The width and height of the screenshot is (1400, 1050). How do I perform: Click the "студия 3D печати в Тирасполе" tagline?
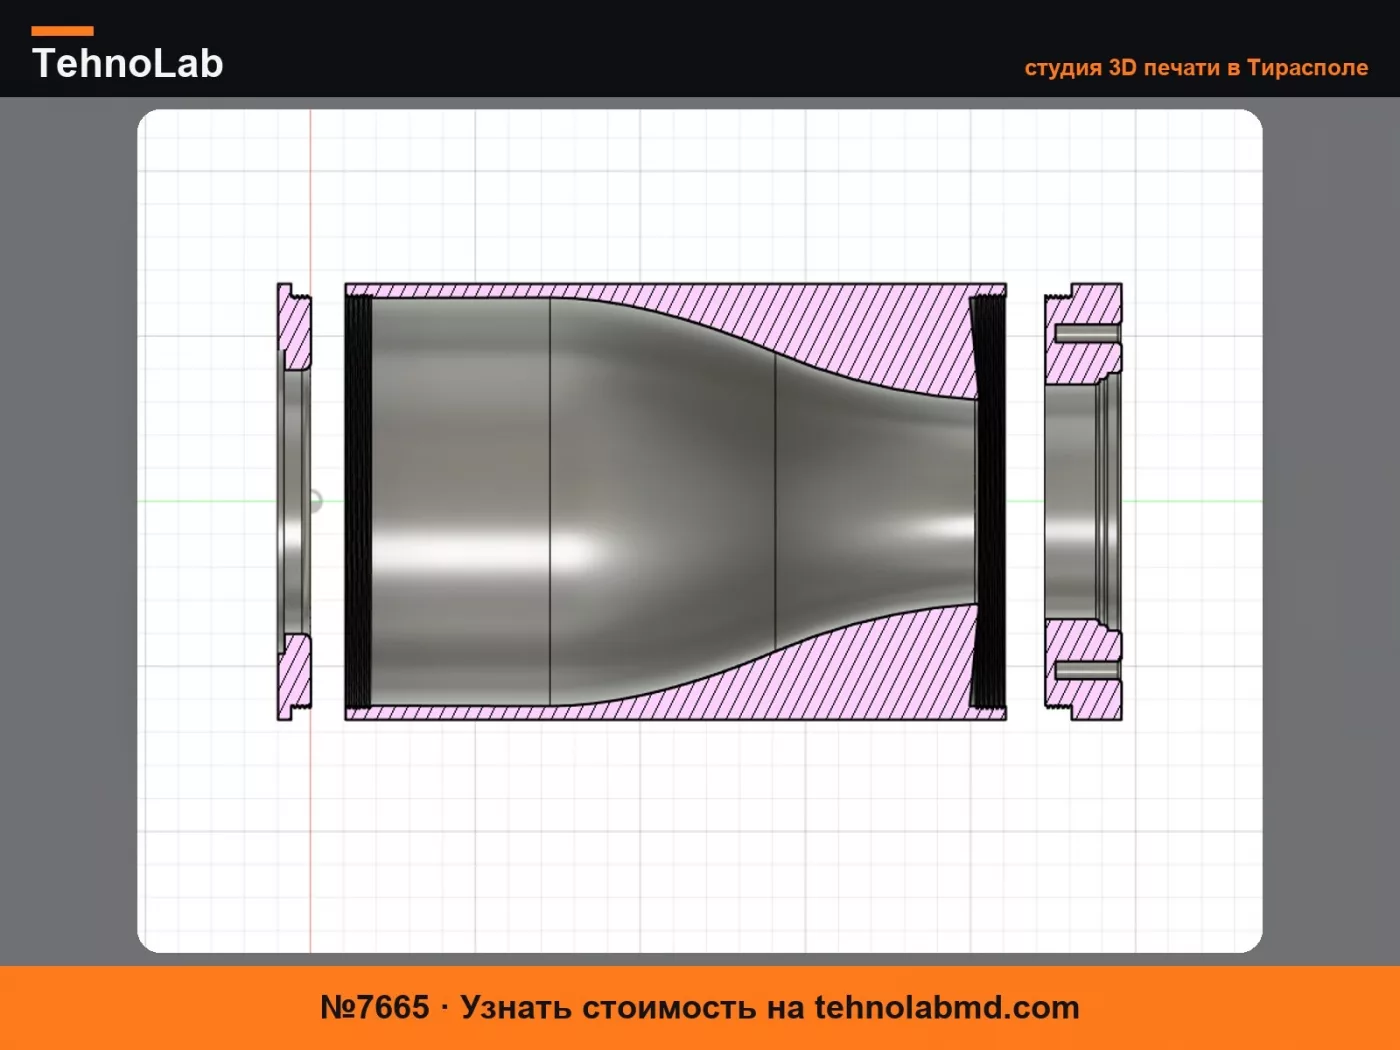1196,67
